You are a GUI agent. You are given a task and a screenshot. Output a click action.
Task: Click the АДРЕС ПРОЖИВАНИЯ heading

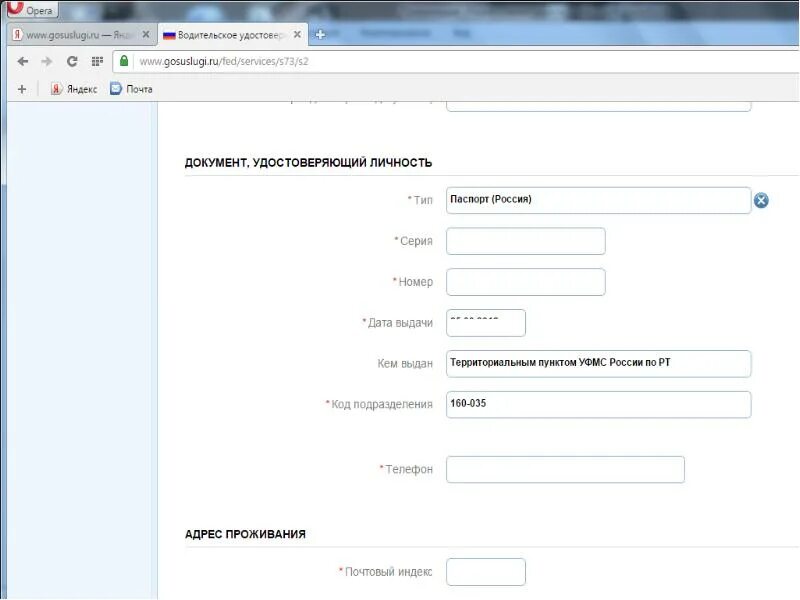click(245, 534)
